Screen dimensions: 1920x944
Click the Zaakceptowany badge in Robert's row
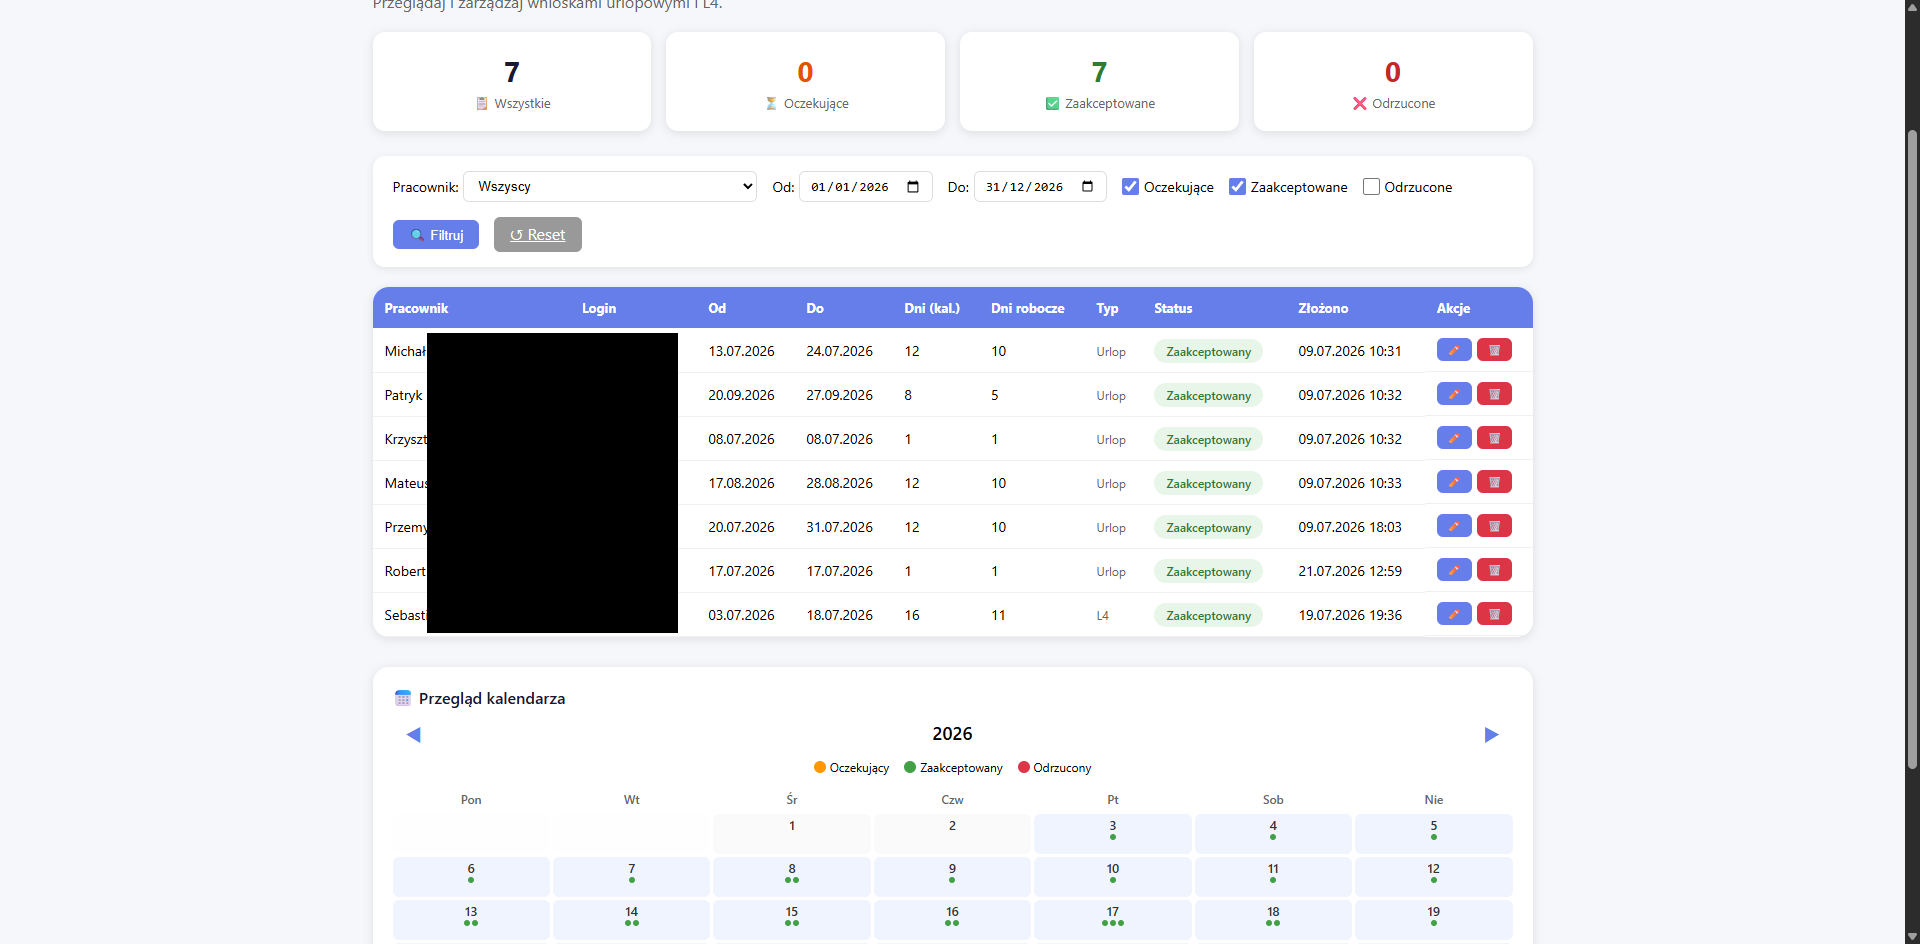pyautogui.click(x=1208, y=572)
